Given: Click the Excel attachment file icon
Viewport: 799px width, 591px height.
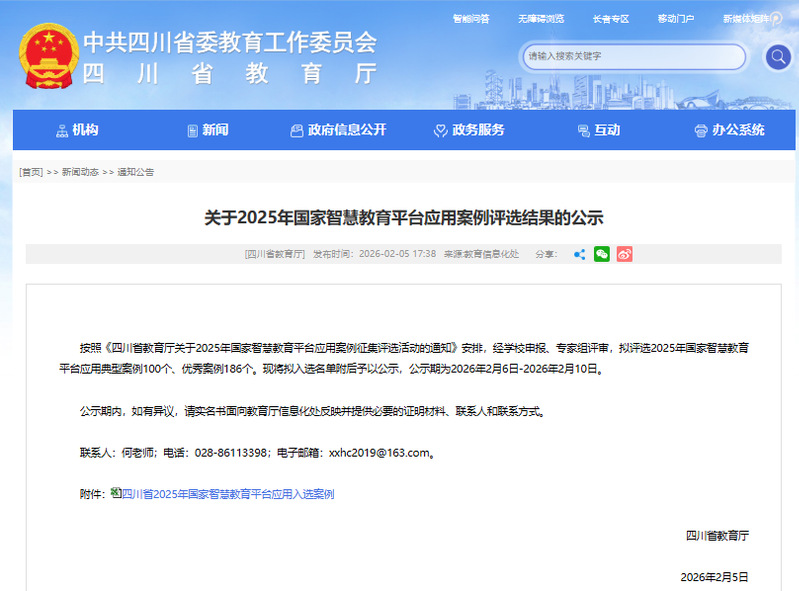Looking at the screenshot, I should point(115,493).
